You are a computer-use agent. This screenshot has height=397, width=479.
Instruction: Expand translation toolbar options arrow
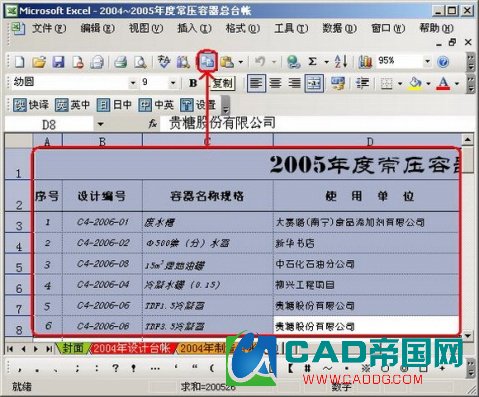[x=226, y=105]
